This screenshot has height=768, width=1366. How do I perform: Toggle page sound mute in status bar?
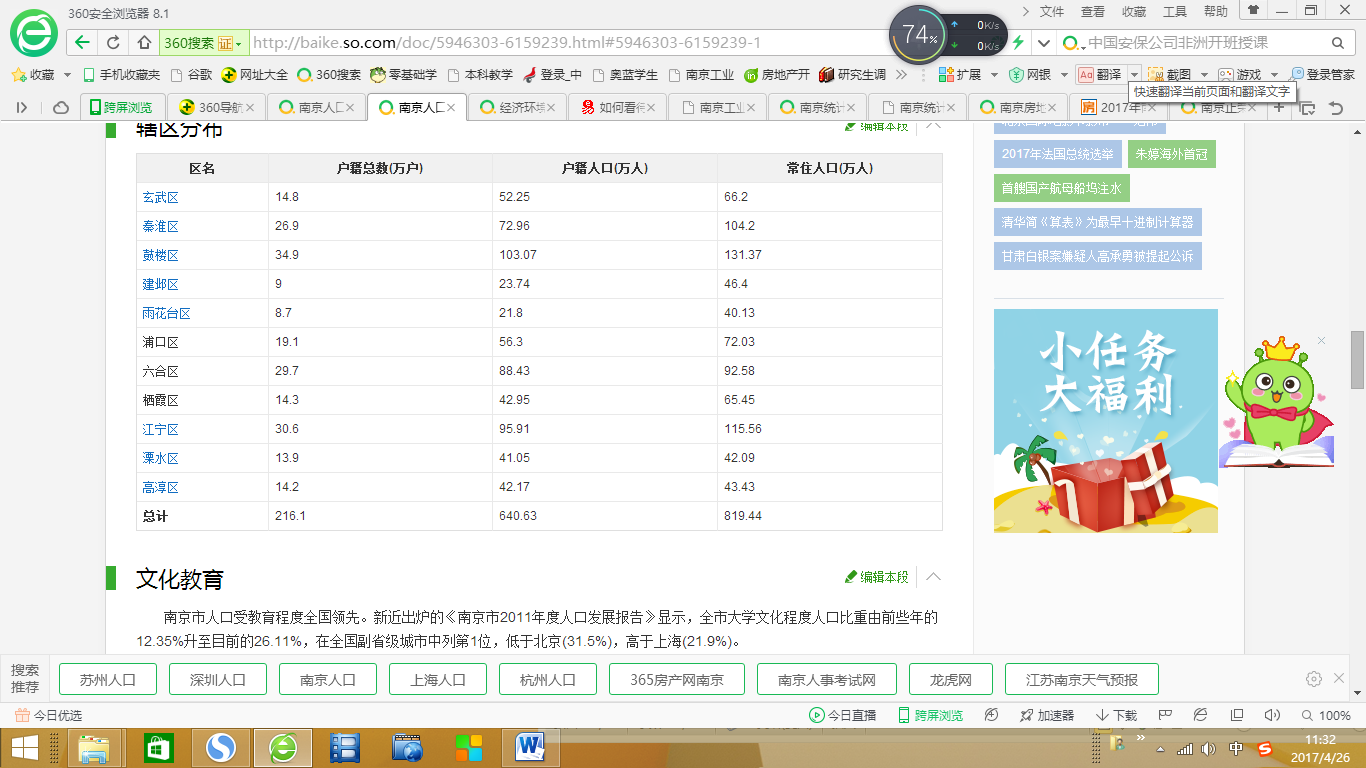[1272, 715]
